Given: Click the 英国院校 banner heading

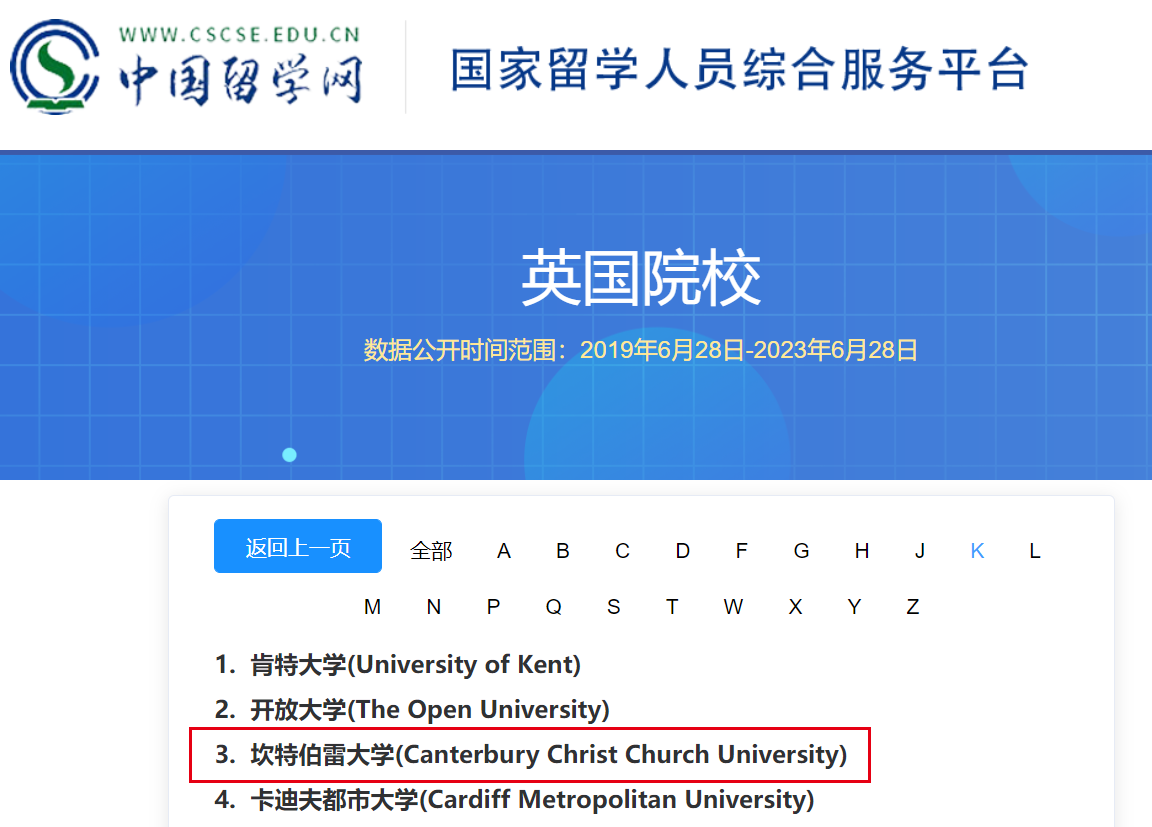Looking at the screenshot, I should 641,278.
